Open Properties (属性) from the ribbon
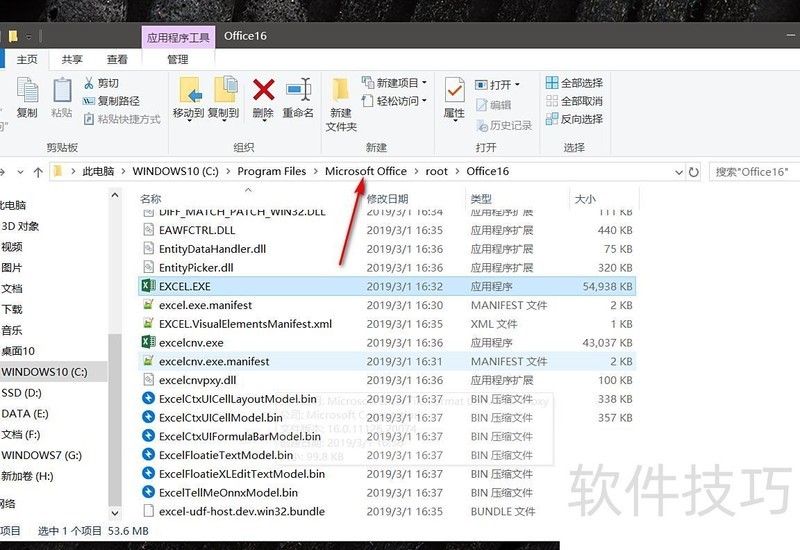The width and height of the screenshot is (800, 550). point(454,99)
